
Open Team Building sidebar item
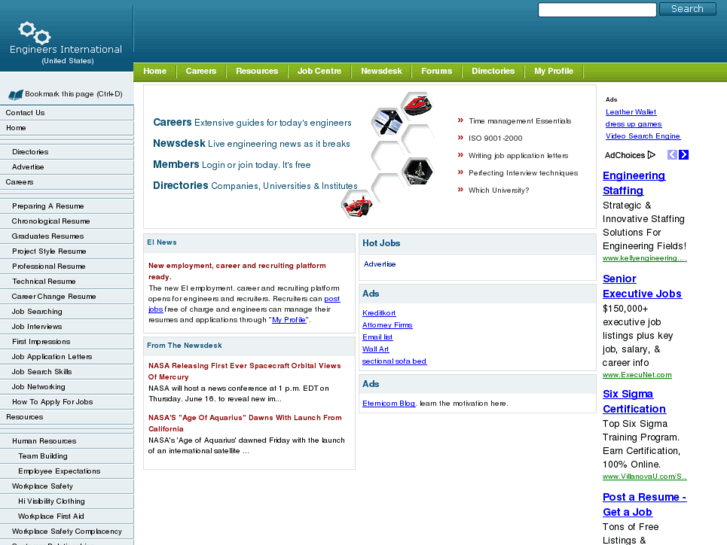click(x=67, y=456)
